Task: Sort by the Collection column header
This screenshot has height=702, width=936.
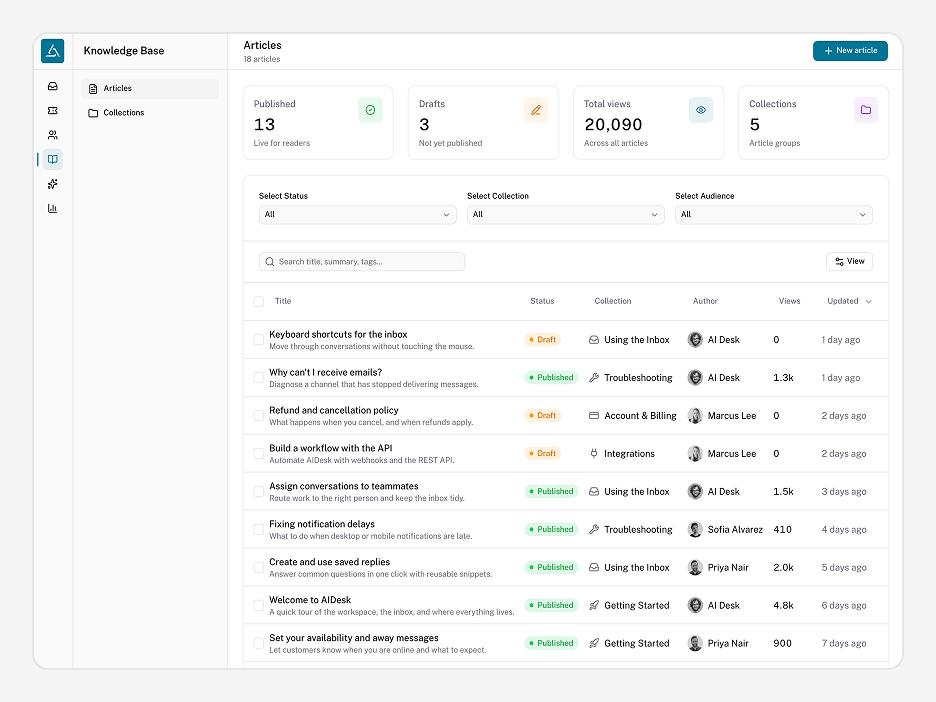Action: (x=612, y=301)
